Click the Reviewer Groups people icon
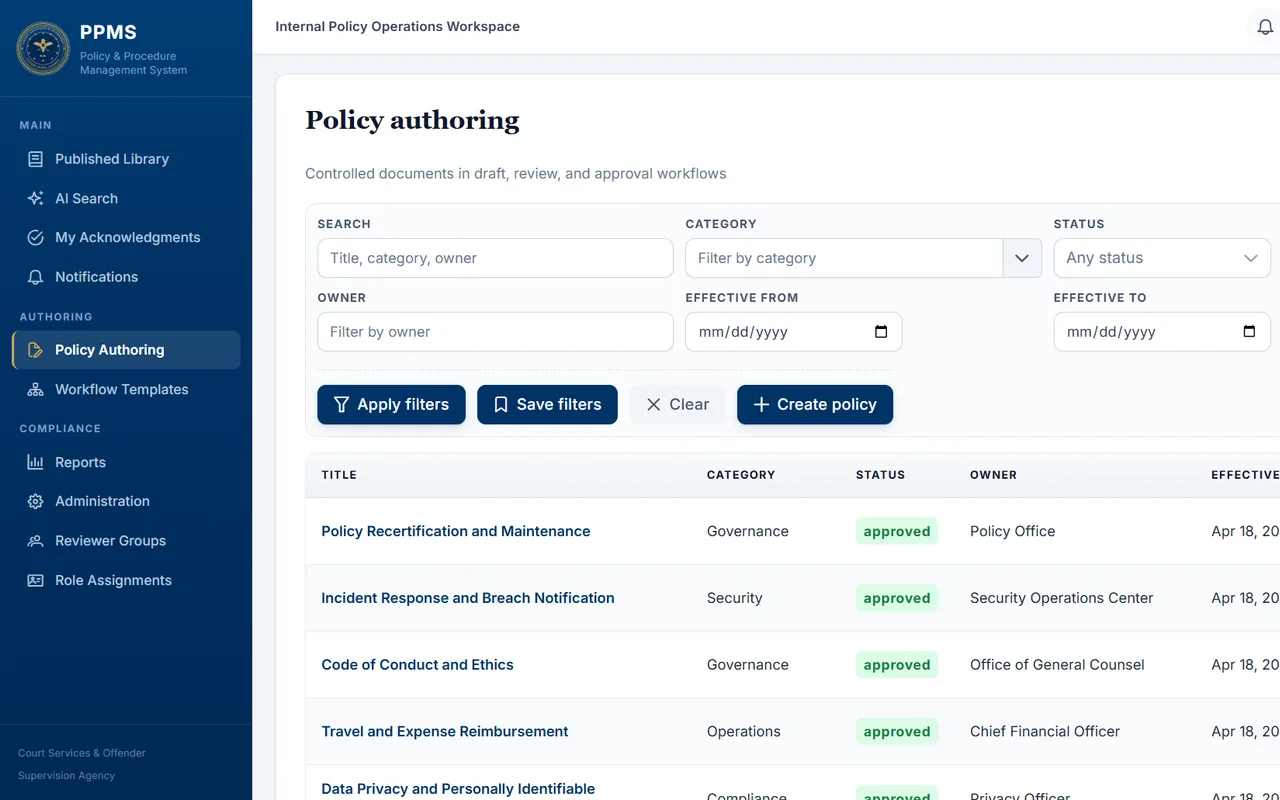The image size is (1280, 800). (35, 541)
